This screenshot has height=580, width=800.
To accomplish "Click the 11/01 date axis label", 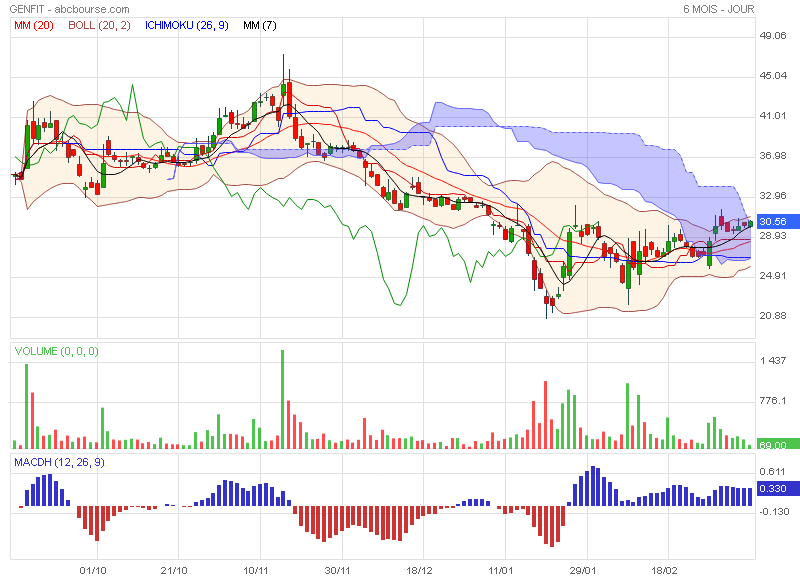I will click(501, 570).
